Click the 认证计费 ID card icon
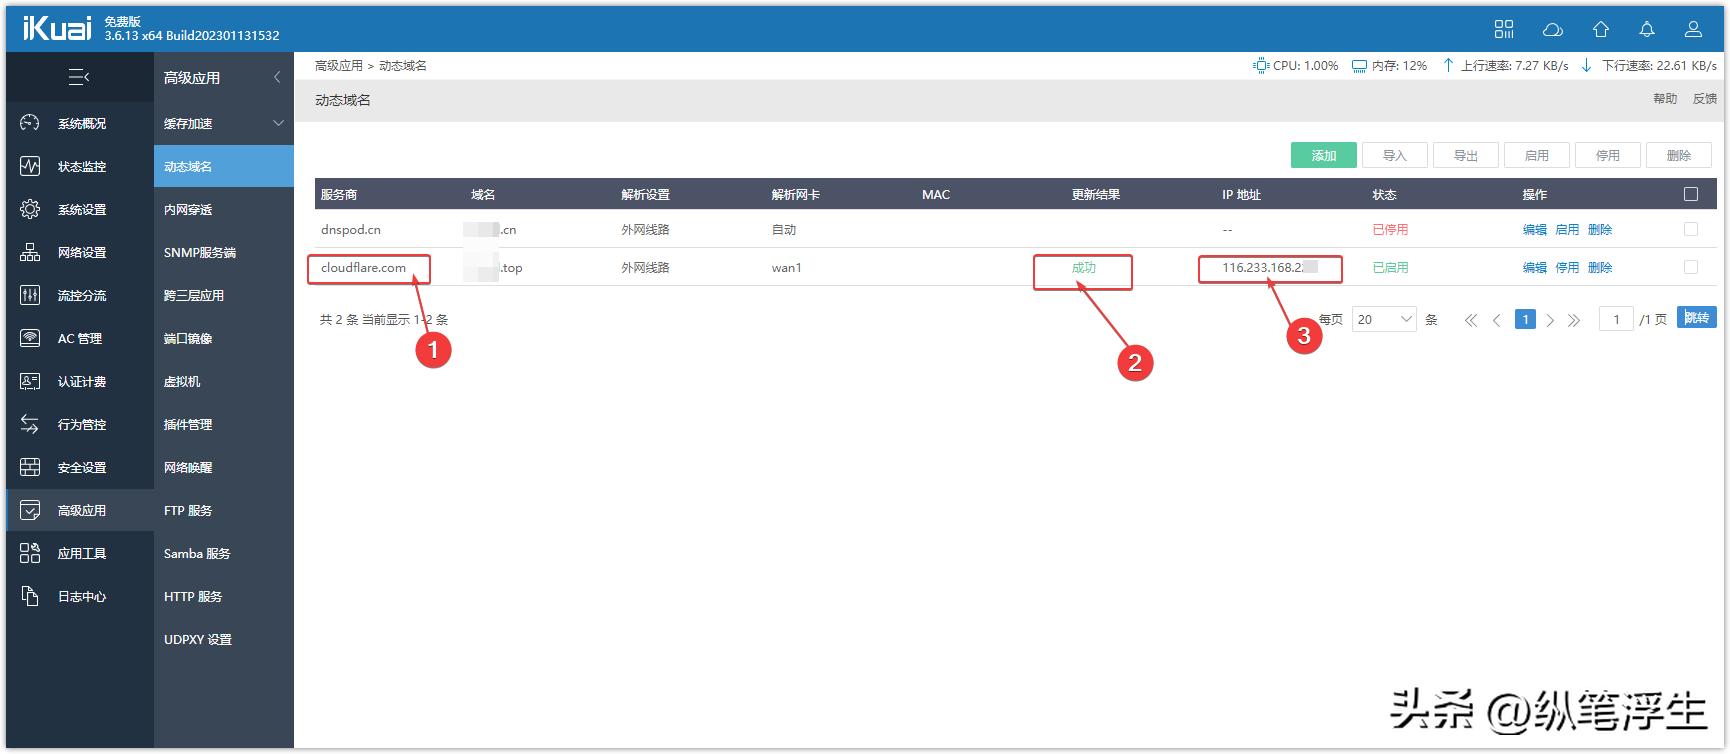 point(30,381)
